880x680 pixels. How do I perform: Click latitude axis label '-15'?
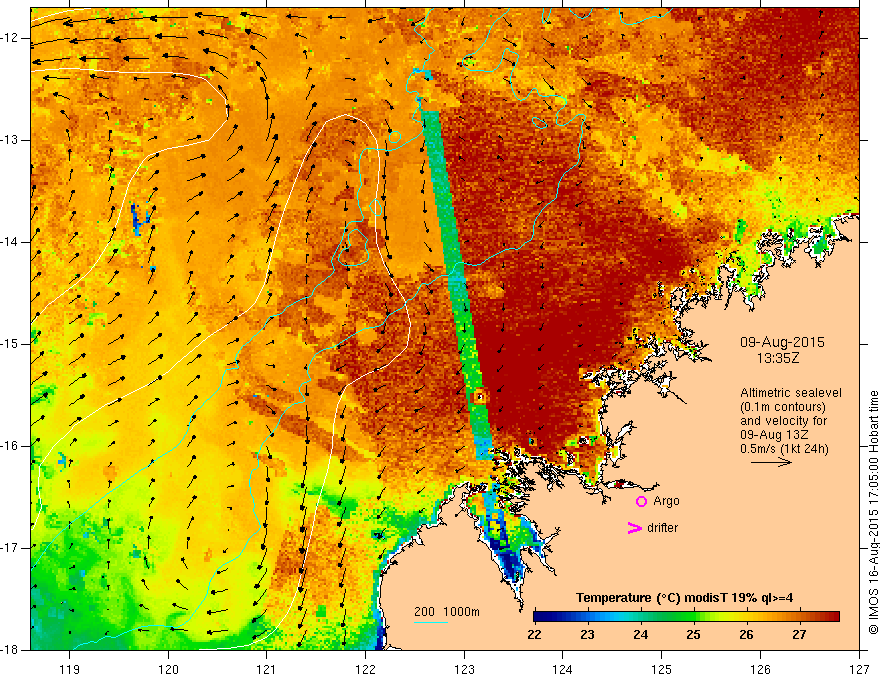[10, 344]
